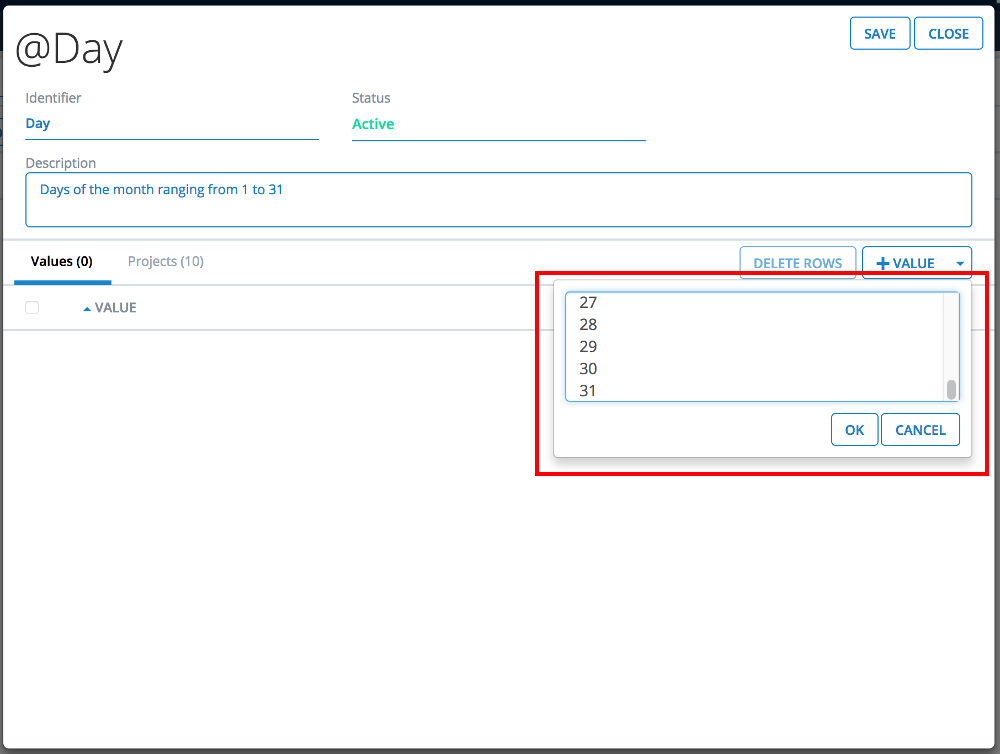This screenshot has height=754, width=1000.
Task: Click the plus icon on VALUE button
Action: click(x=882, y=263)
